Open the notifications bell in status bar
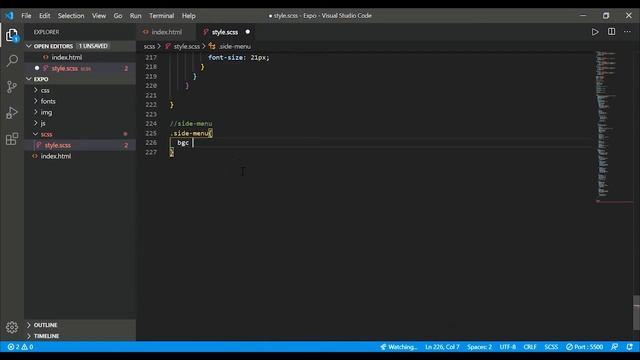Screen dimensions: 640x360 pyautogui.click(x=629, y=347)
